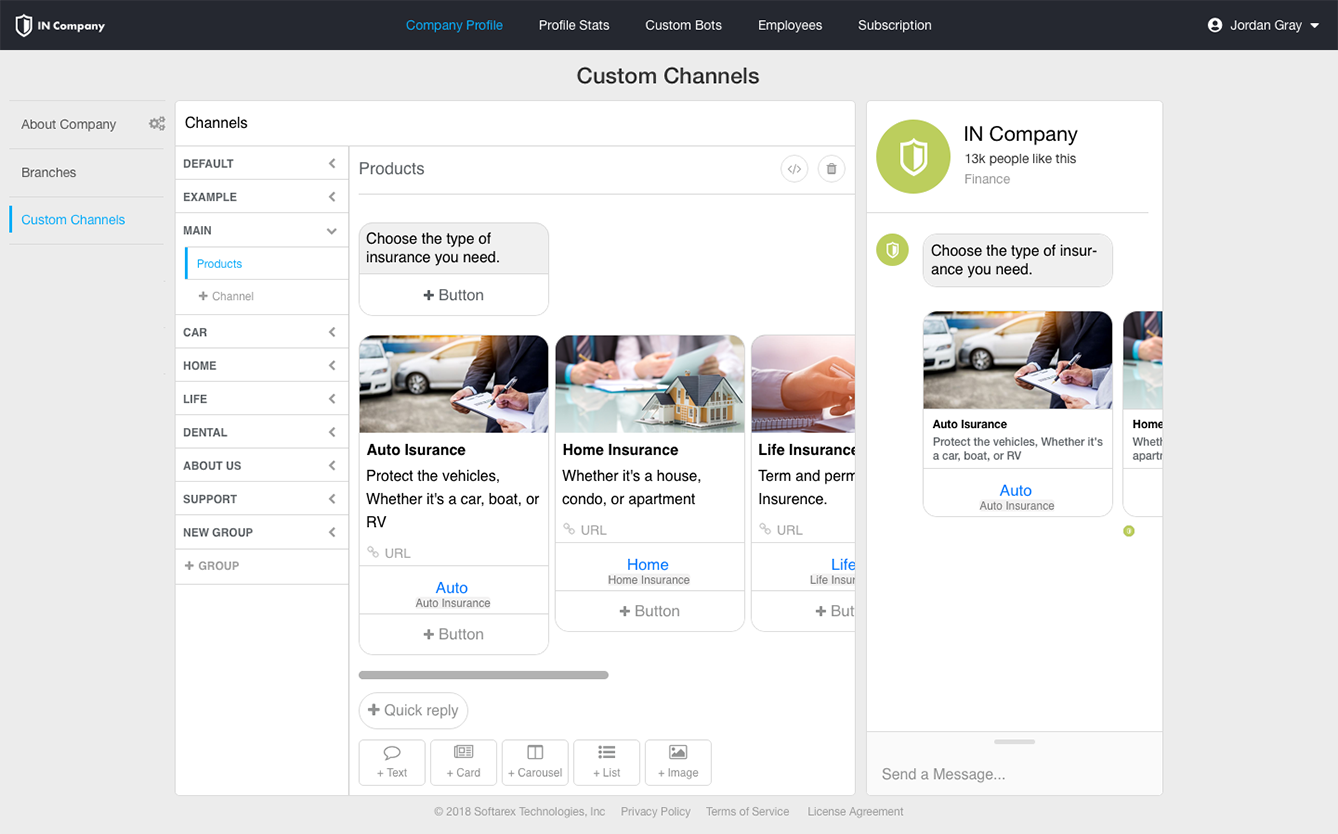Edit the Choose the type of insurance text
The image size is (1338, 834).
(x=454, y=248)
